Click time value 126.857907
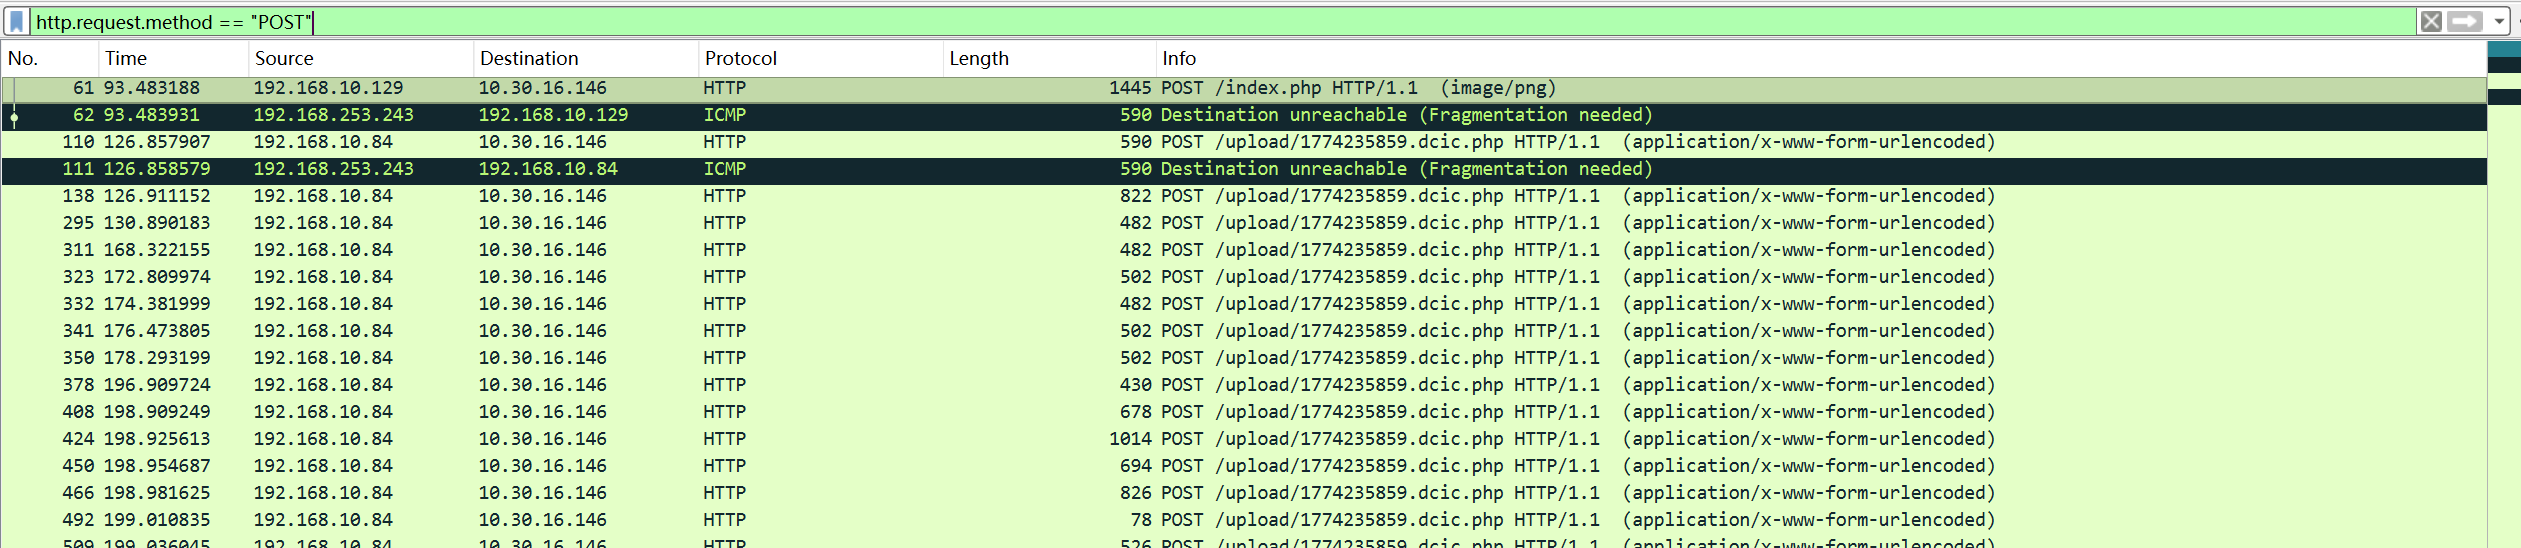The image size is (2521, 548). tap(157, 142)
